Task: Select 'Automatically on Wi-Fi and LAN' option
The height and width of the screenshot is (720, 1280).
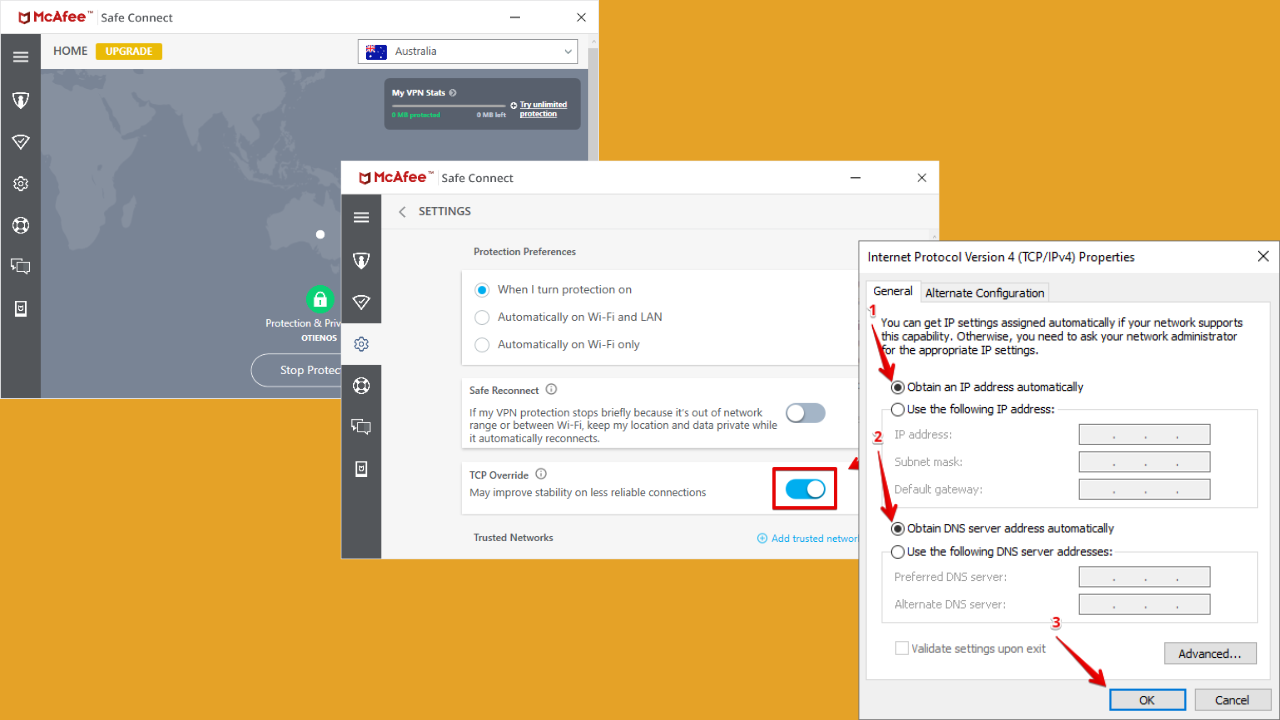Action: [x=481, y=317]
